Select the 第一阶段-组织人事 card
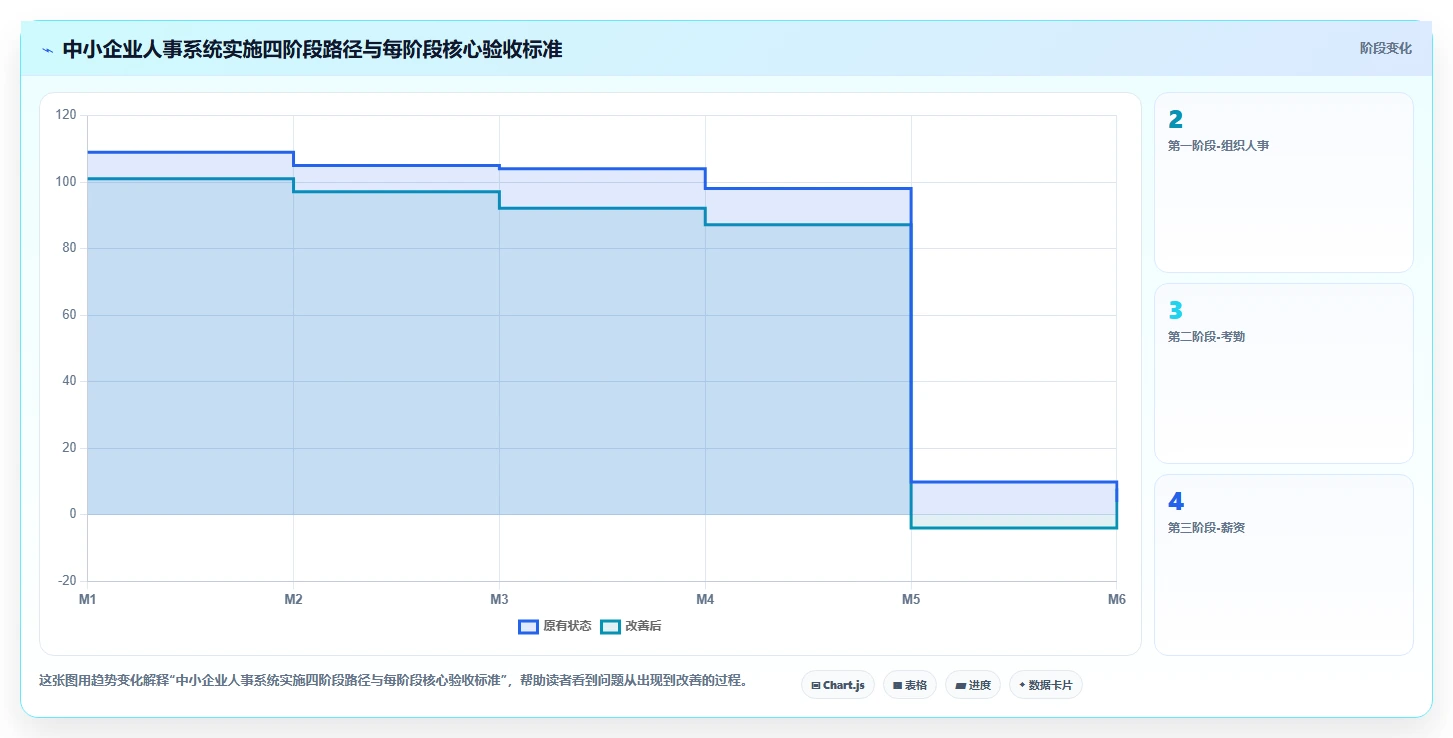 pos(1283,182)
